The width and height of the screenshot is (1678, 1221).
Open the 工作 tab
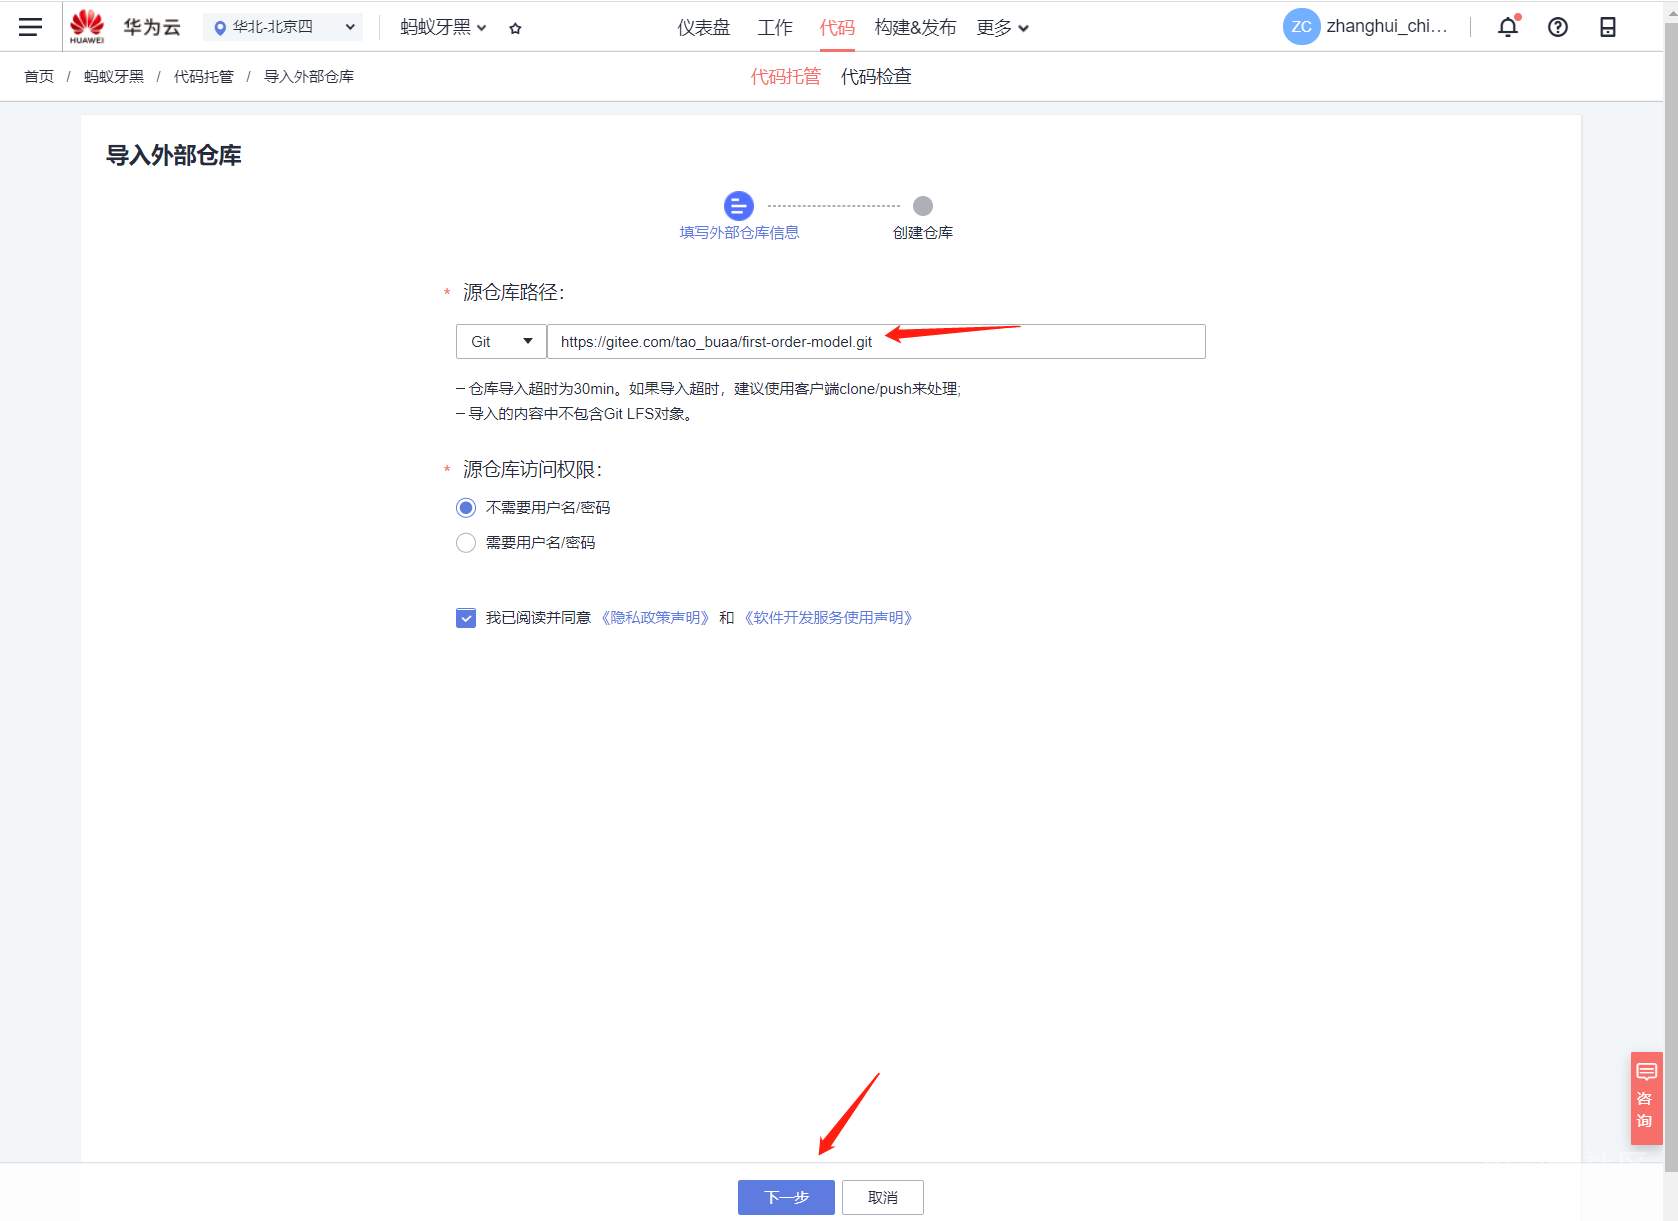click(x=775, y=27)
